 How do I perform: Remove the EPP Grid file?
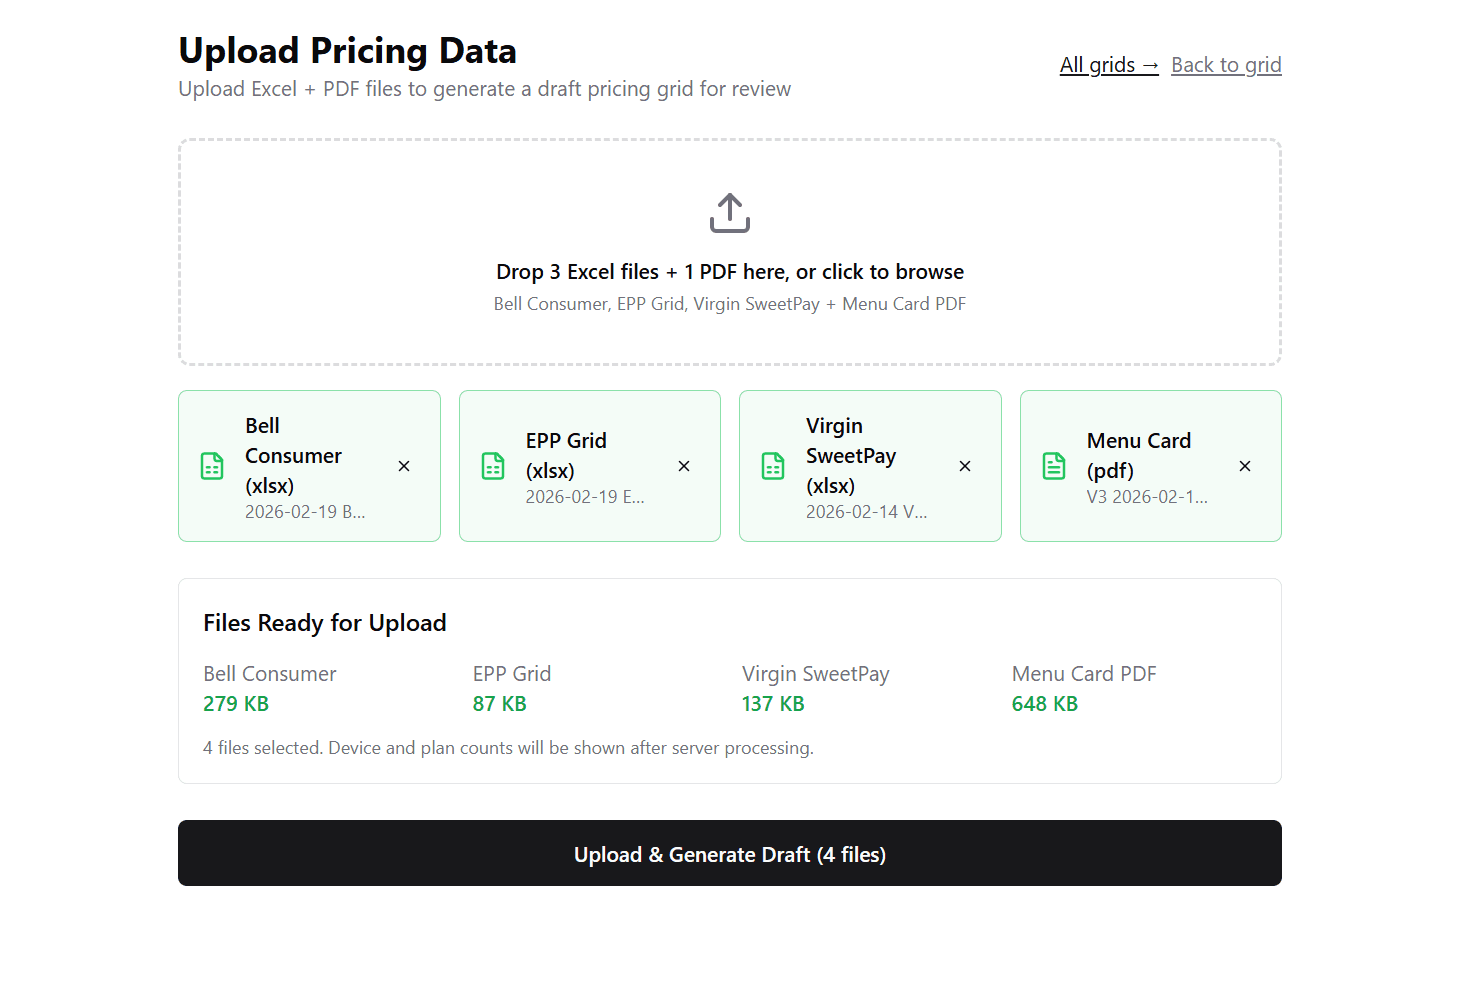click(684, 465)
